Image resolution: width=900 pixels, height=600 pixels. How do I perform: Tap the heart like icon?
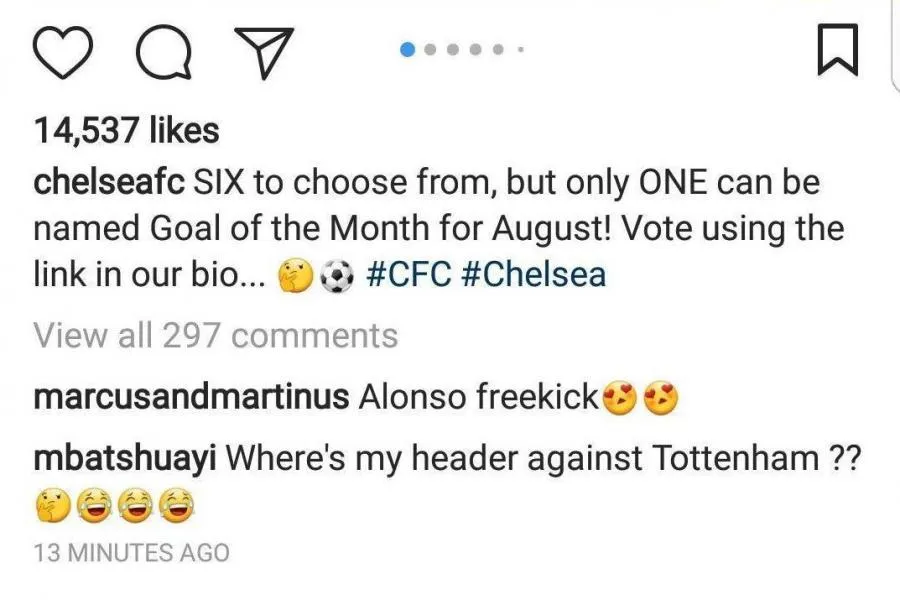pos(63,52)
